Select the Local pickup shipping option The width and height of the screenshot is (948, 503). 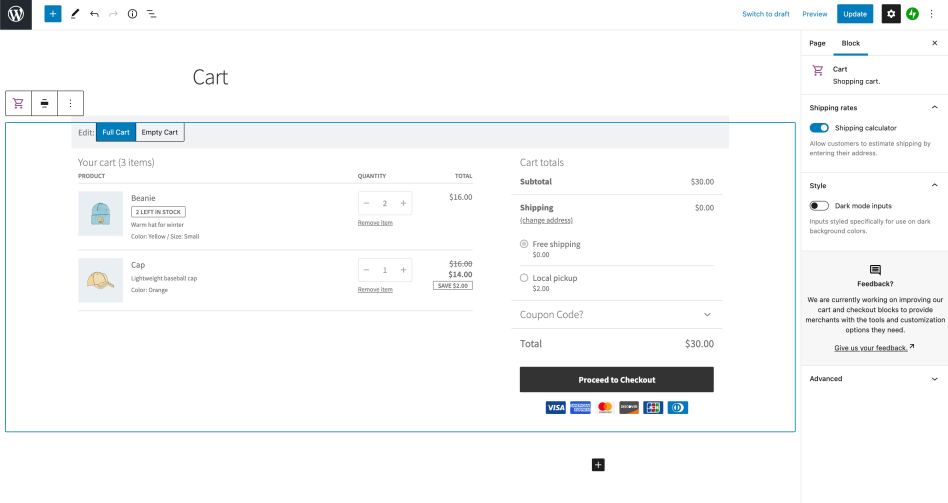coord(525,278)
